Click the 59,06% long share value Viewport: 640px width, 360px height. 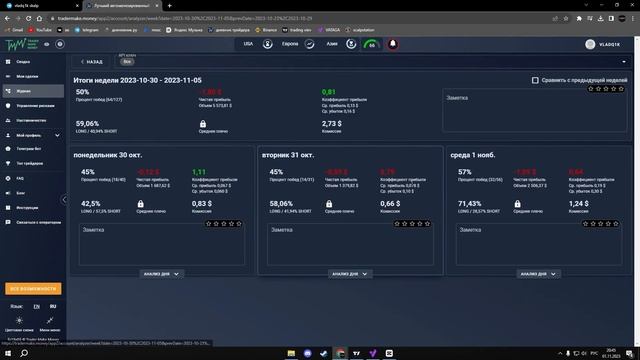point(87,123)
